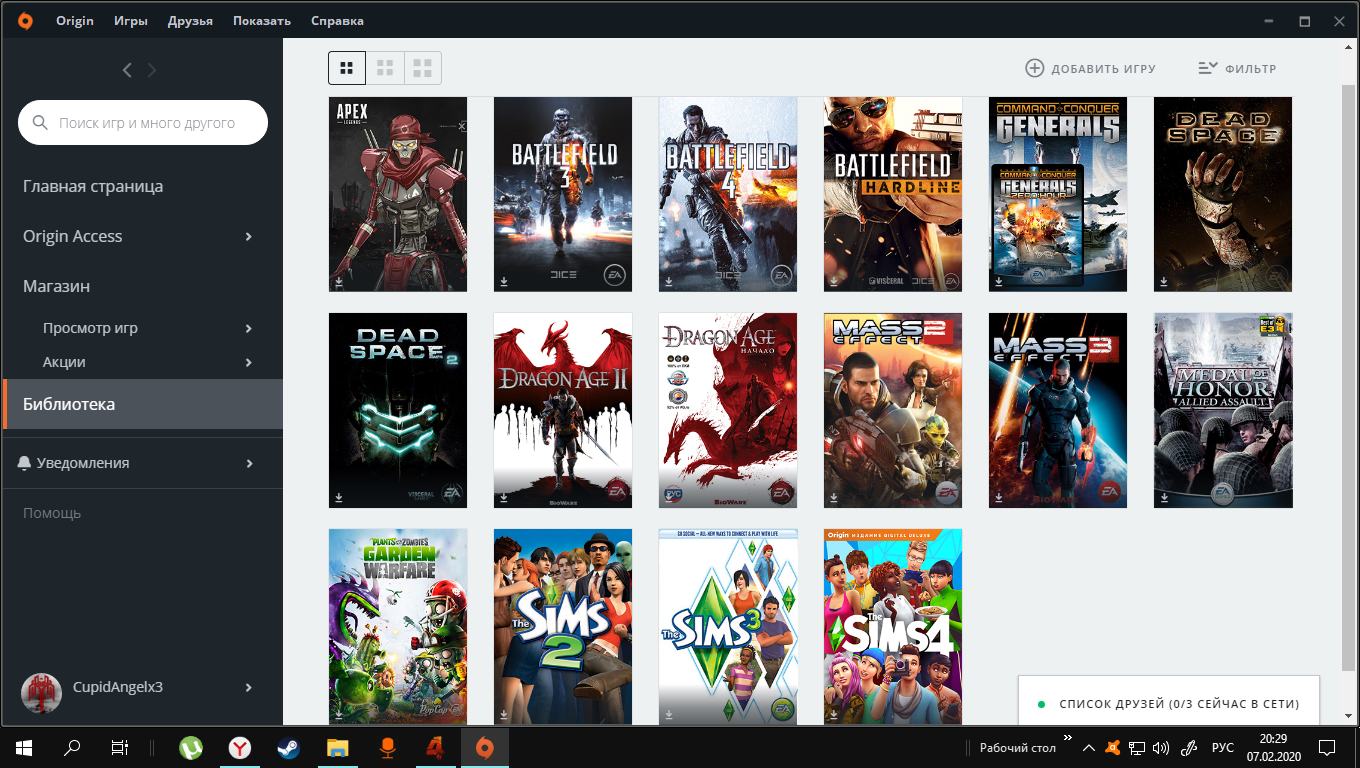Open the Игры menu

(131, 20)
